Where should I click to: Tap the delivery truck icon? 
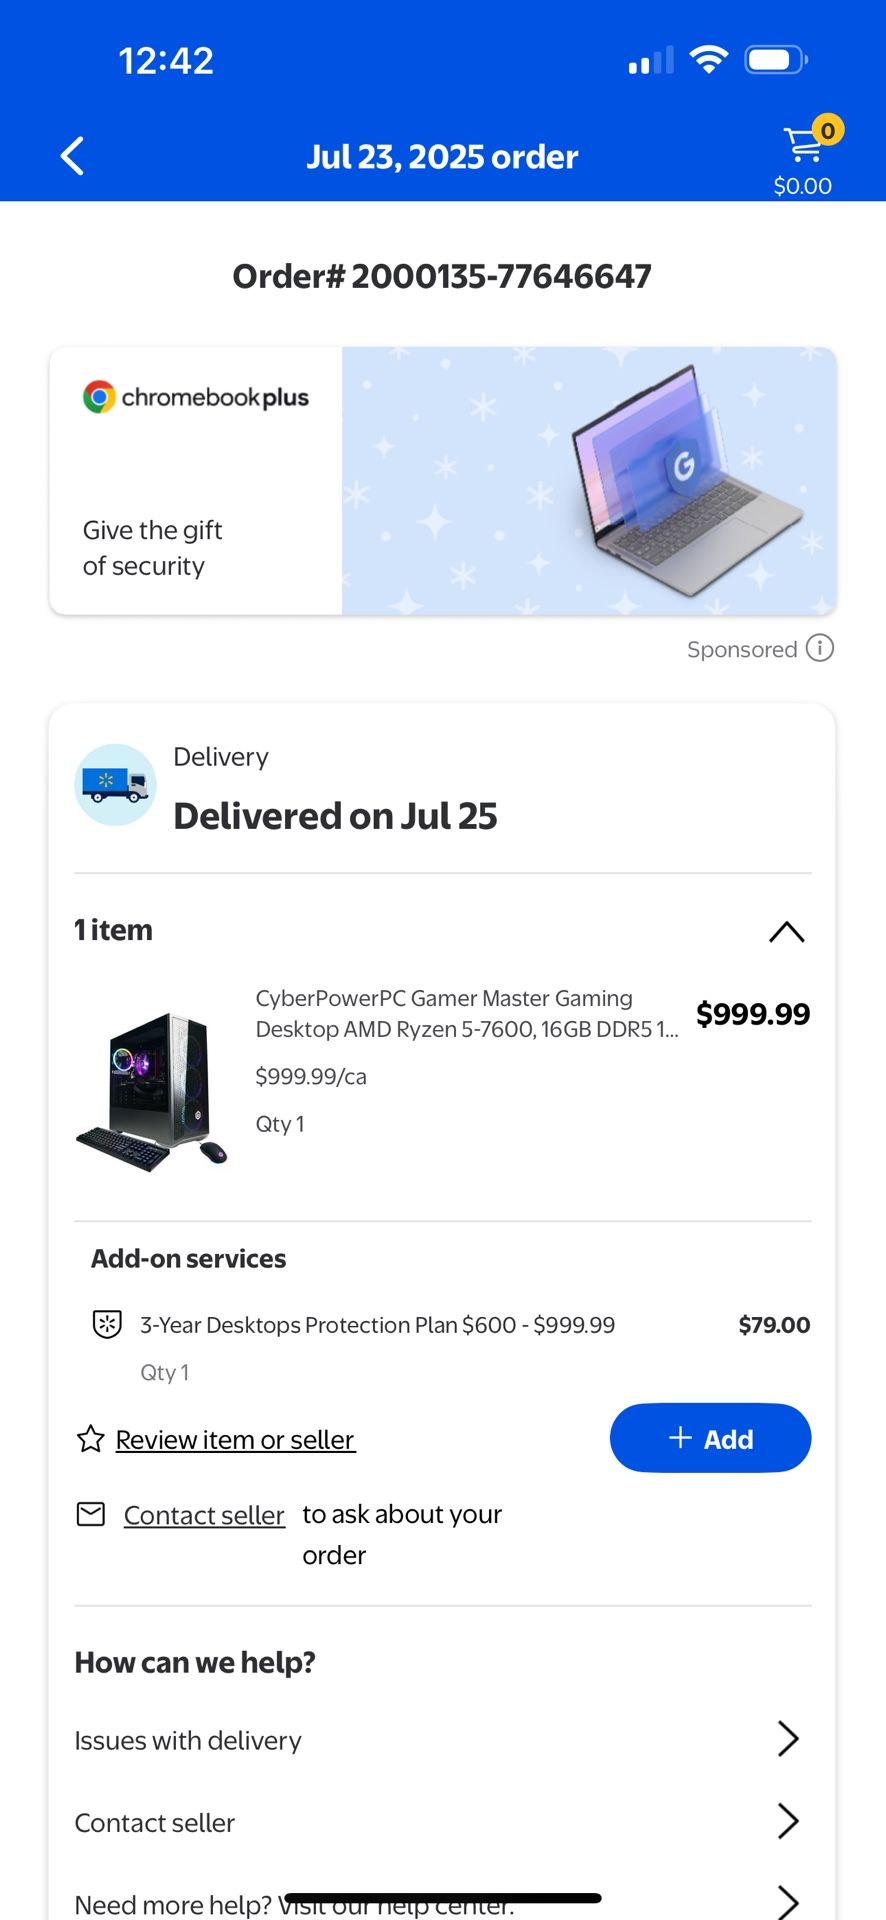pyautogui.click(x=115, y=785)
